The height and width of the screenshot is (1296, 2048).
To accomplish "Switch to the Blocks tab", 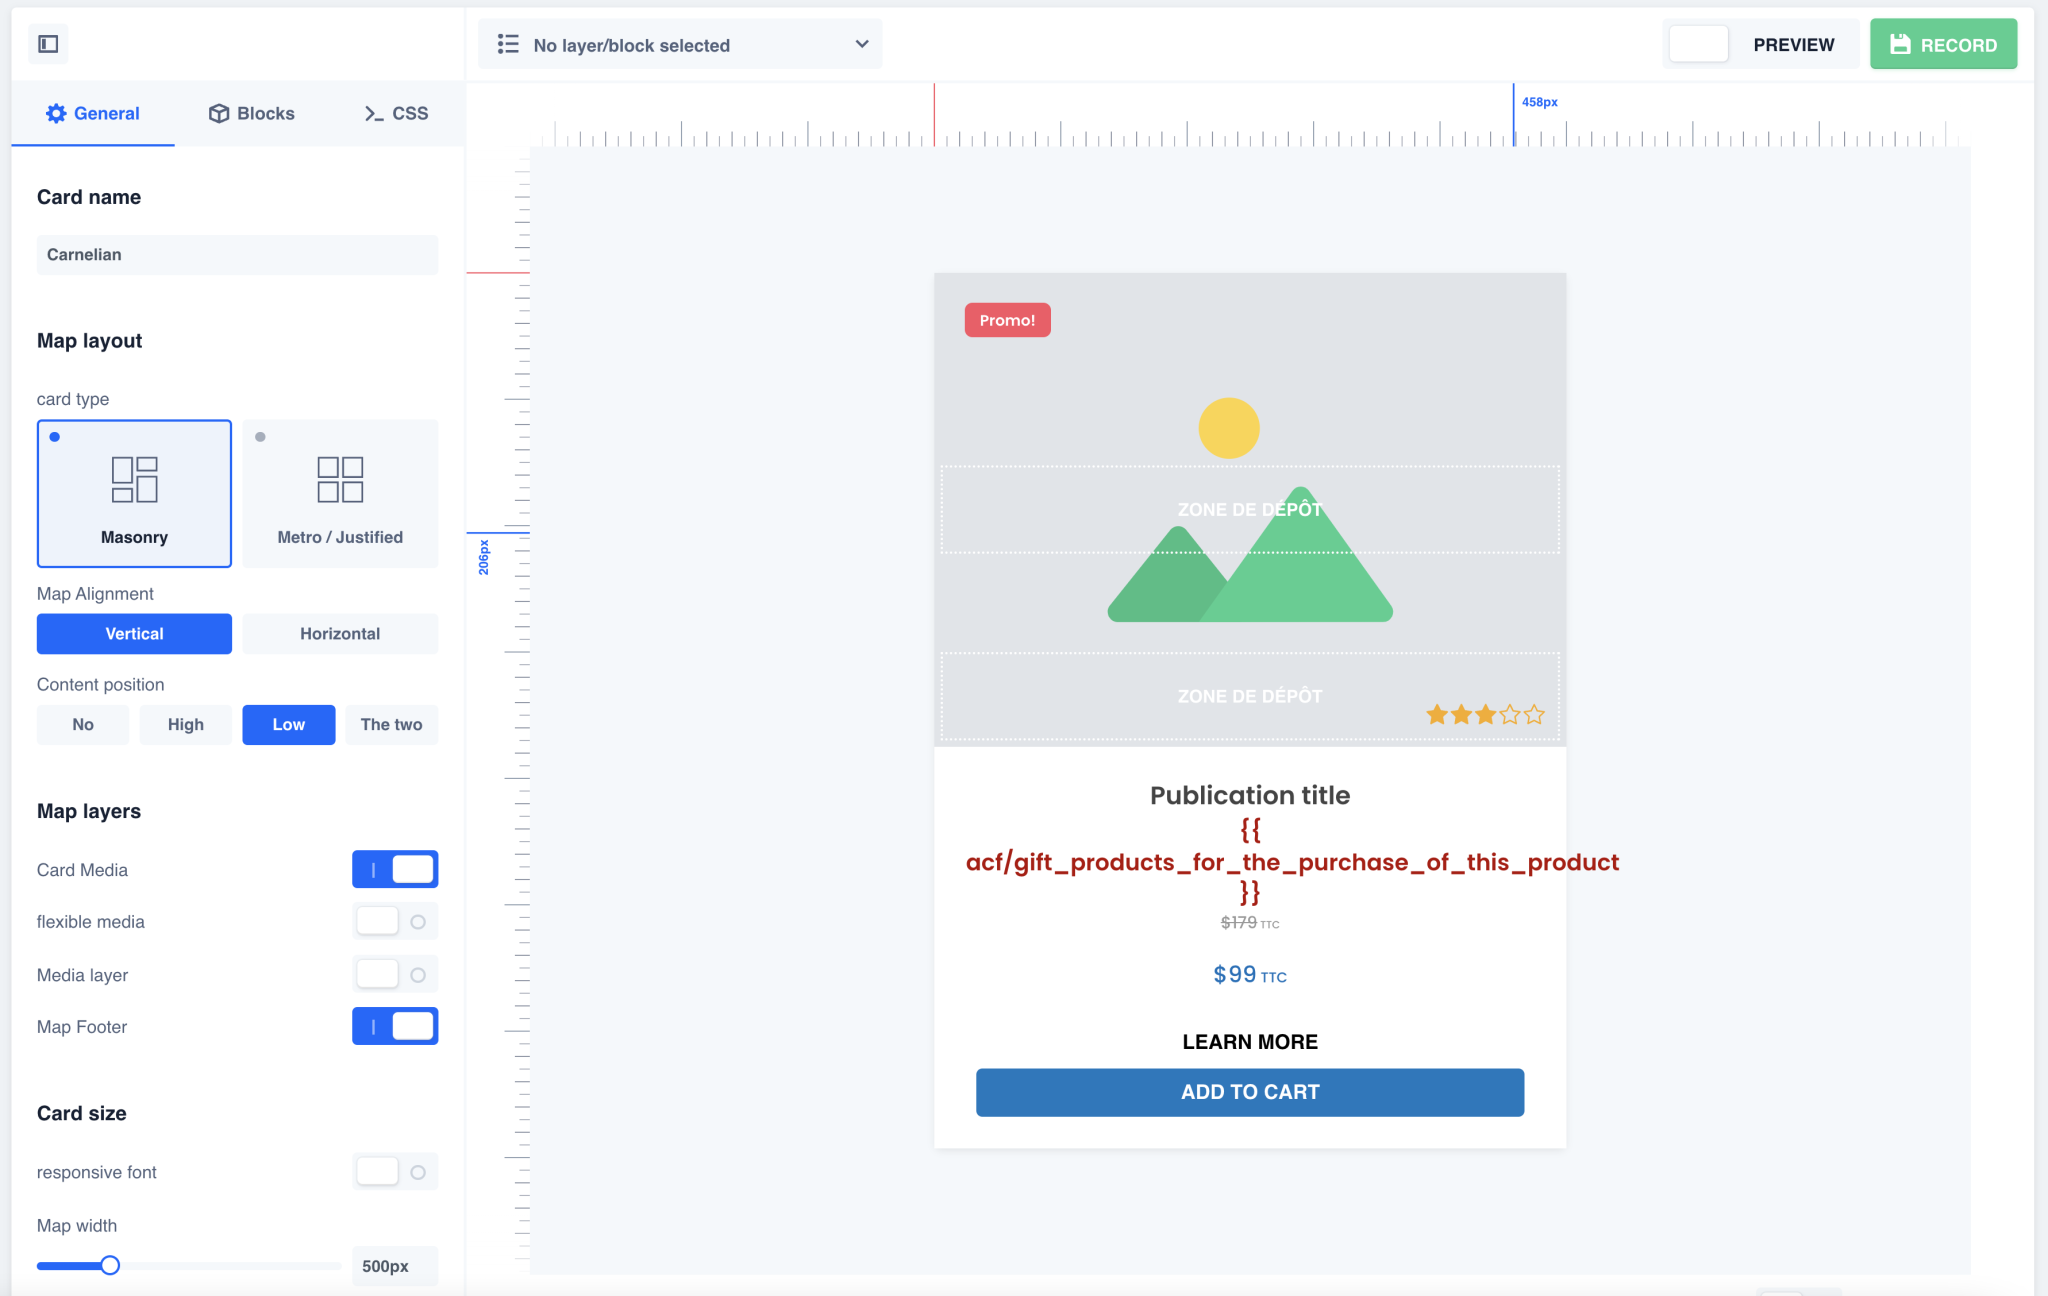I will click(251, 114).
